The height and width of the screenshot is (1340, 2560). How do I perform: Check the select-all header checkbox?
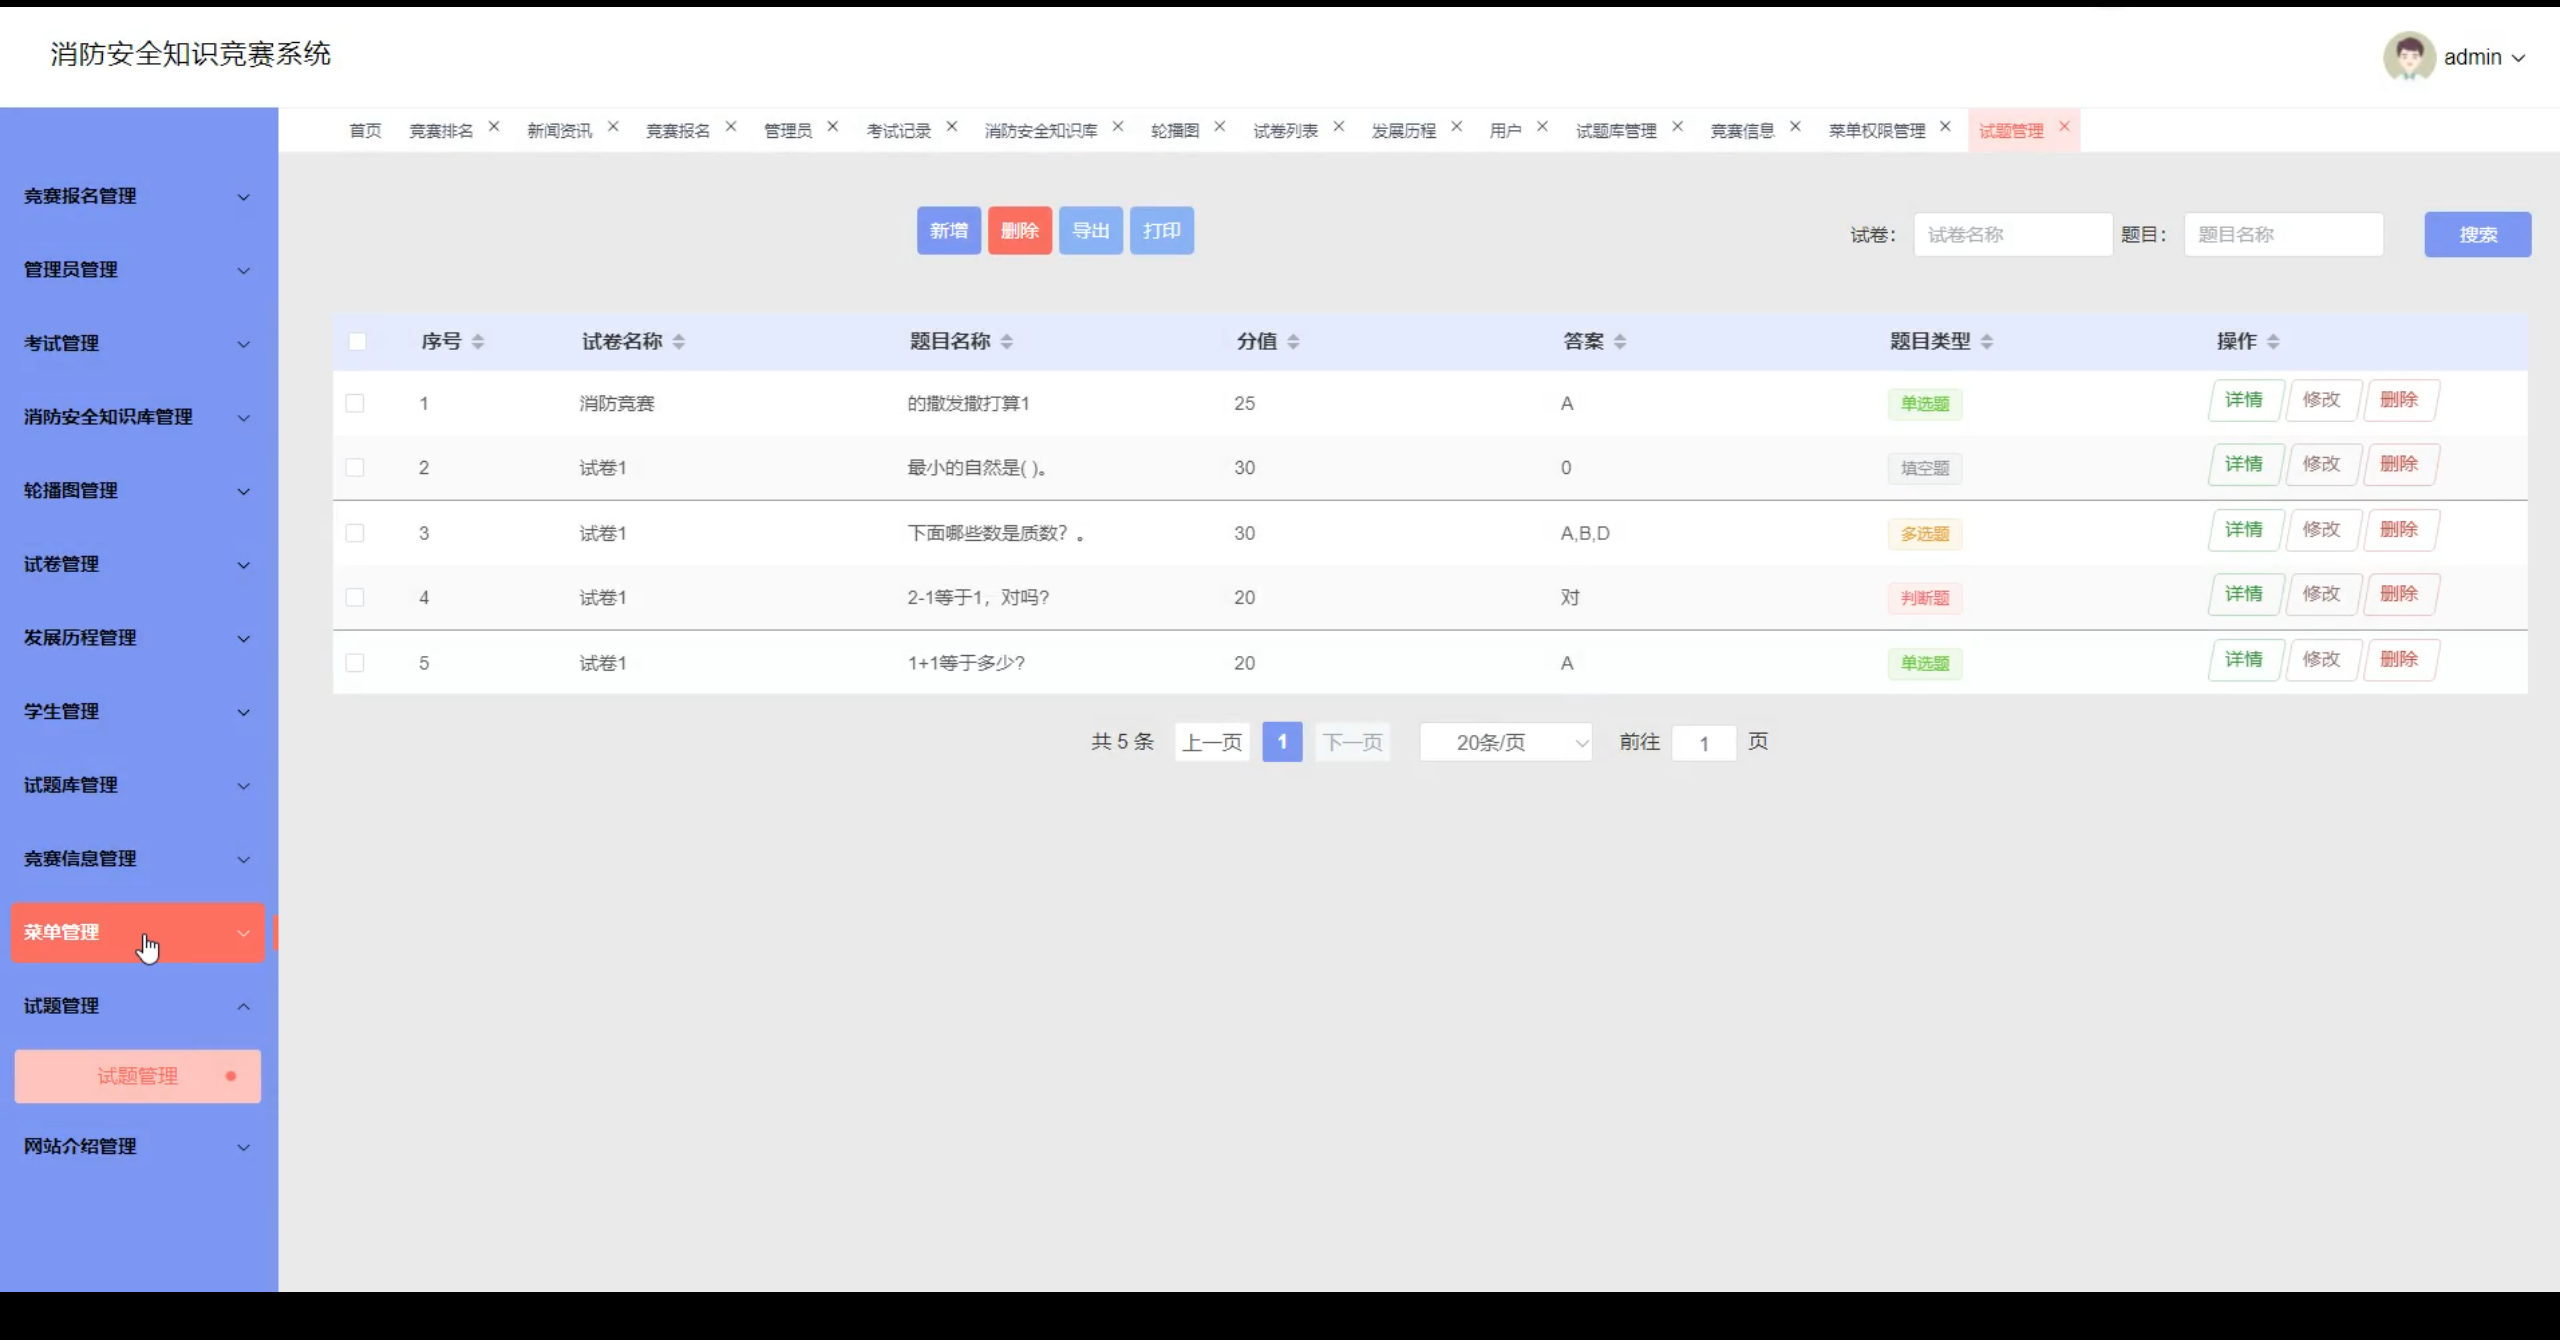point(357,342)
